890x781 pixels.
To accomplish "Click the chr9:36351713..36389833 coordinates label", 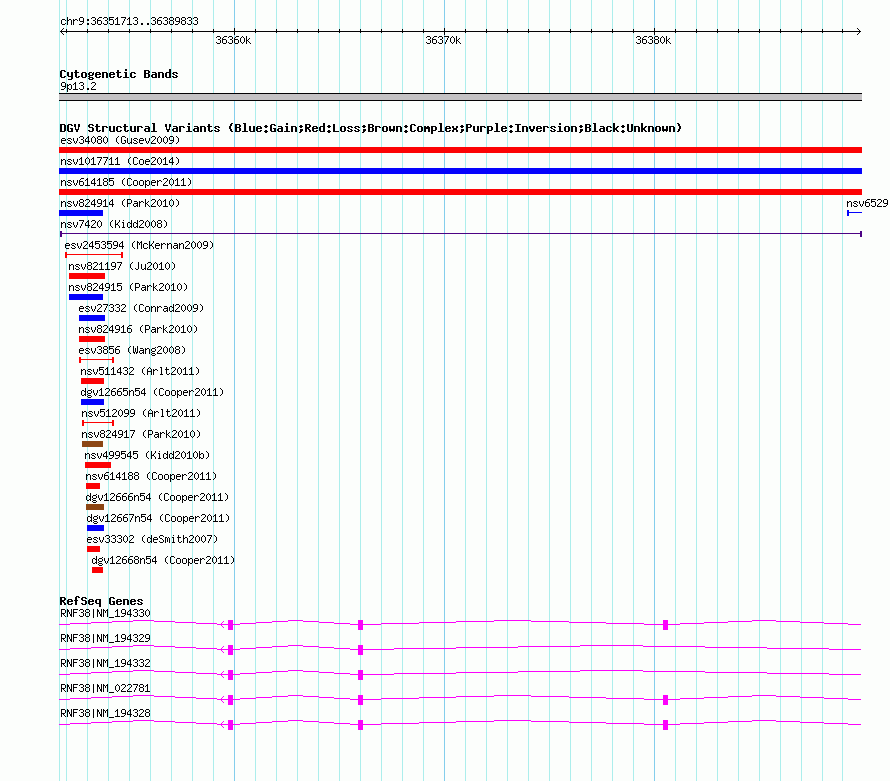I will point(129,21).
